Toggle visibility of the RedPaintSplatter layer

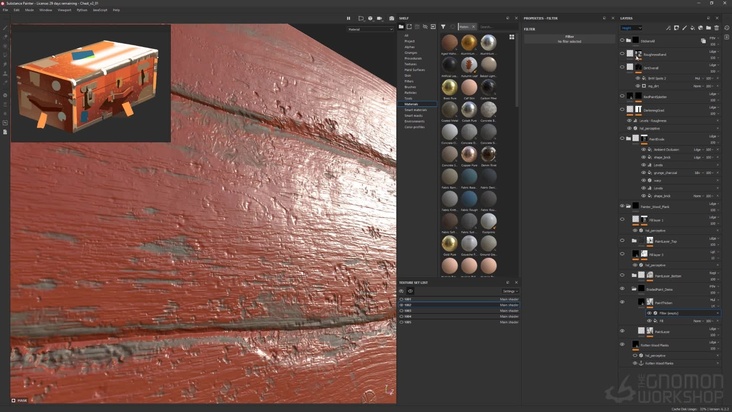pyautogui.click(x=622, y=96)
